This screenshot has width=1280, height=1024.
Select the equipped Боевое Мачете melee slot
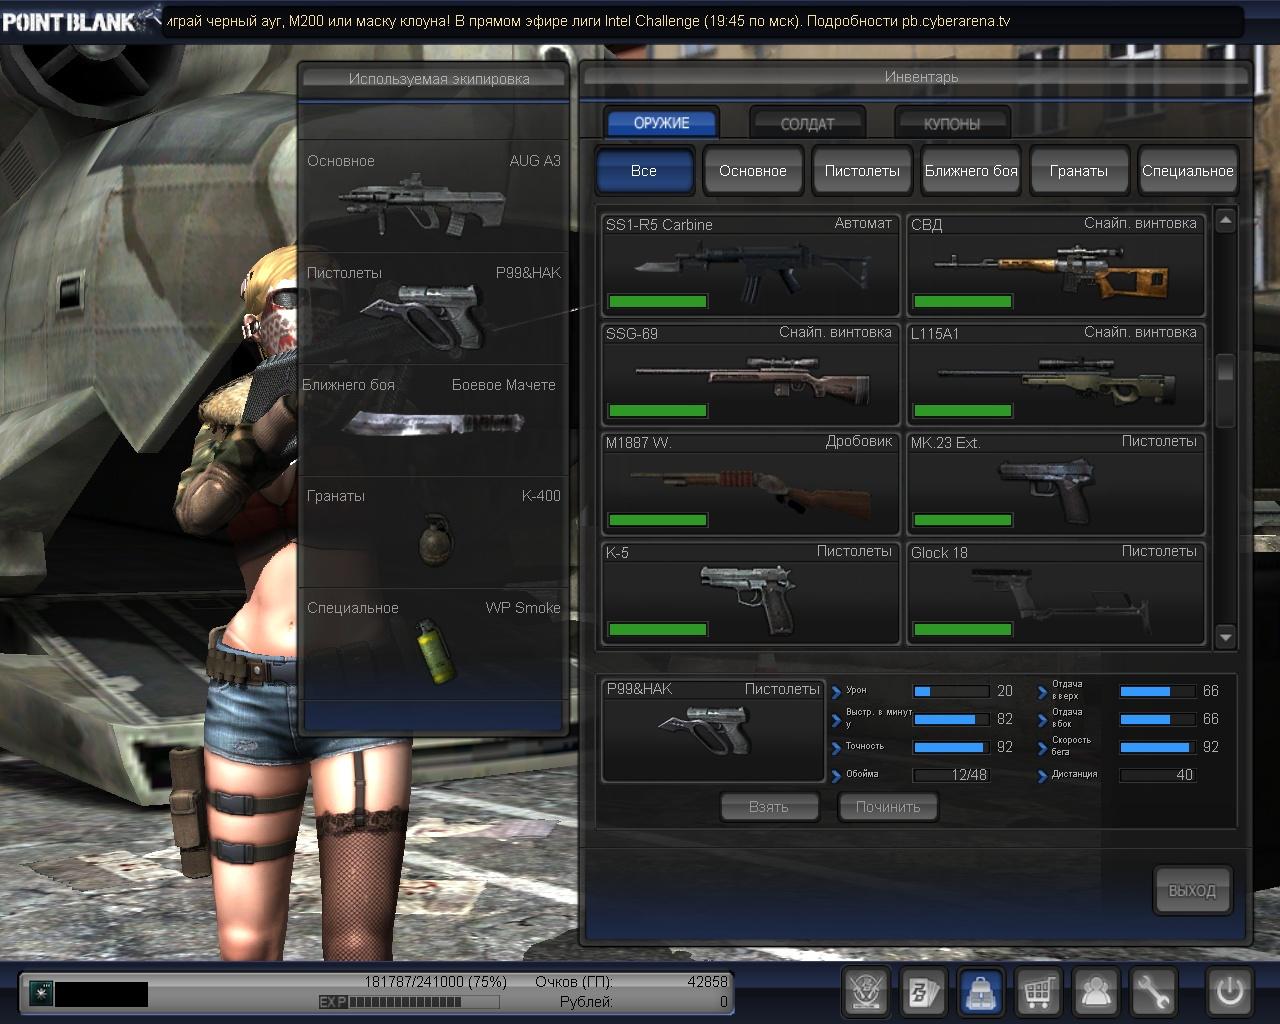[434, 420]
